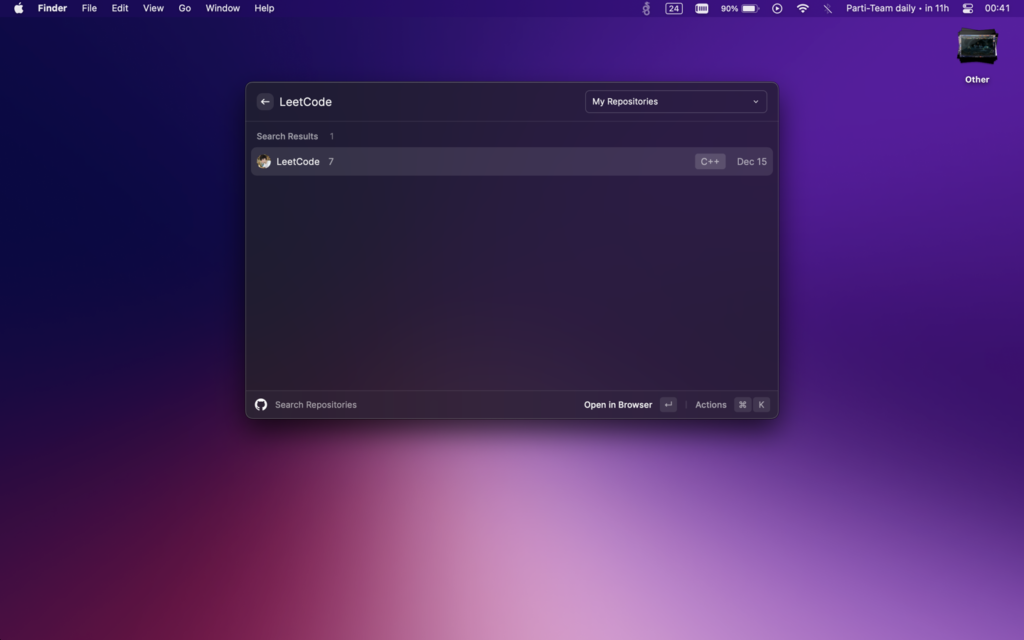Select the Other desktop folder stack

pyautogui.click(x=977, y=56)
